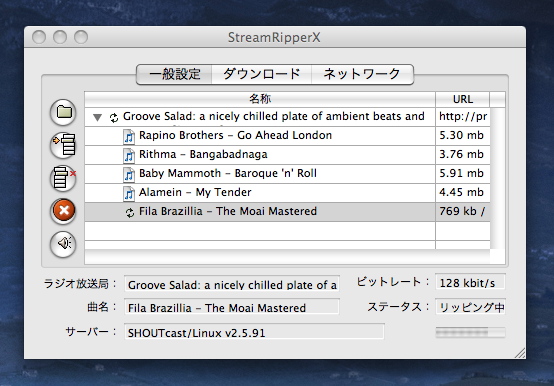Open the ダウンロード tab
Viewport: 554px width, 386px height.
(261, 74)
